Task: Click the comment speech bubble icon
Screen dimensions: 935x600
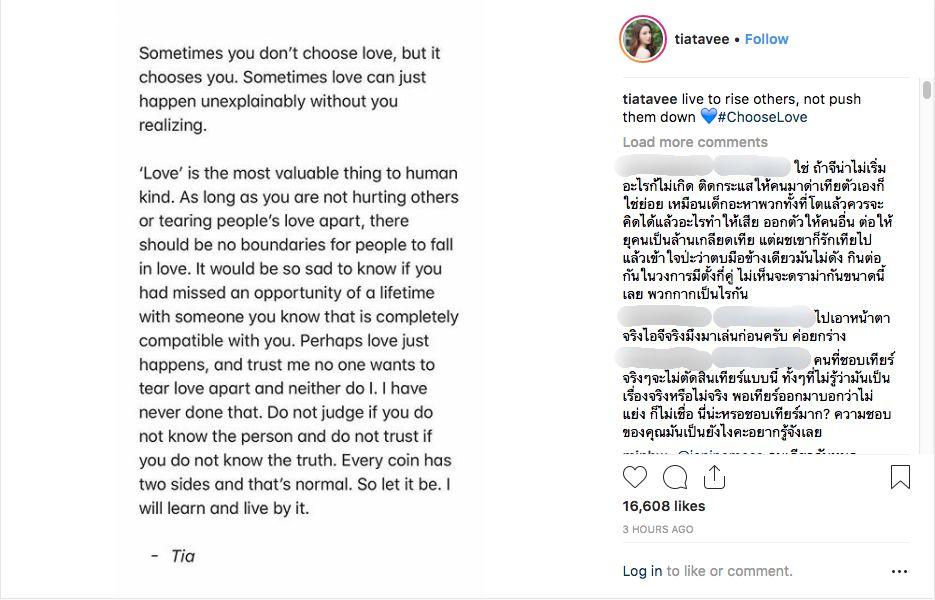Action: pyautogui.click(x=675, y=477)
